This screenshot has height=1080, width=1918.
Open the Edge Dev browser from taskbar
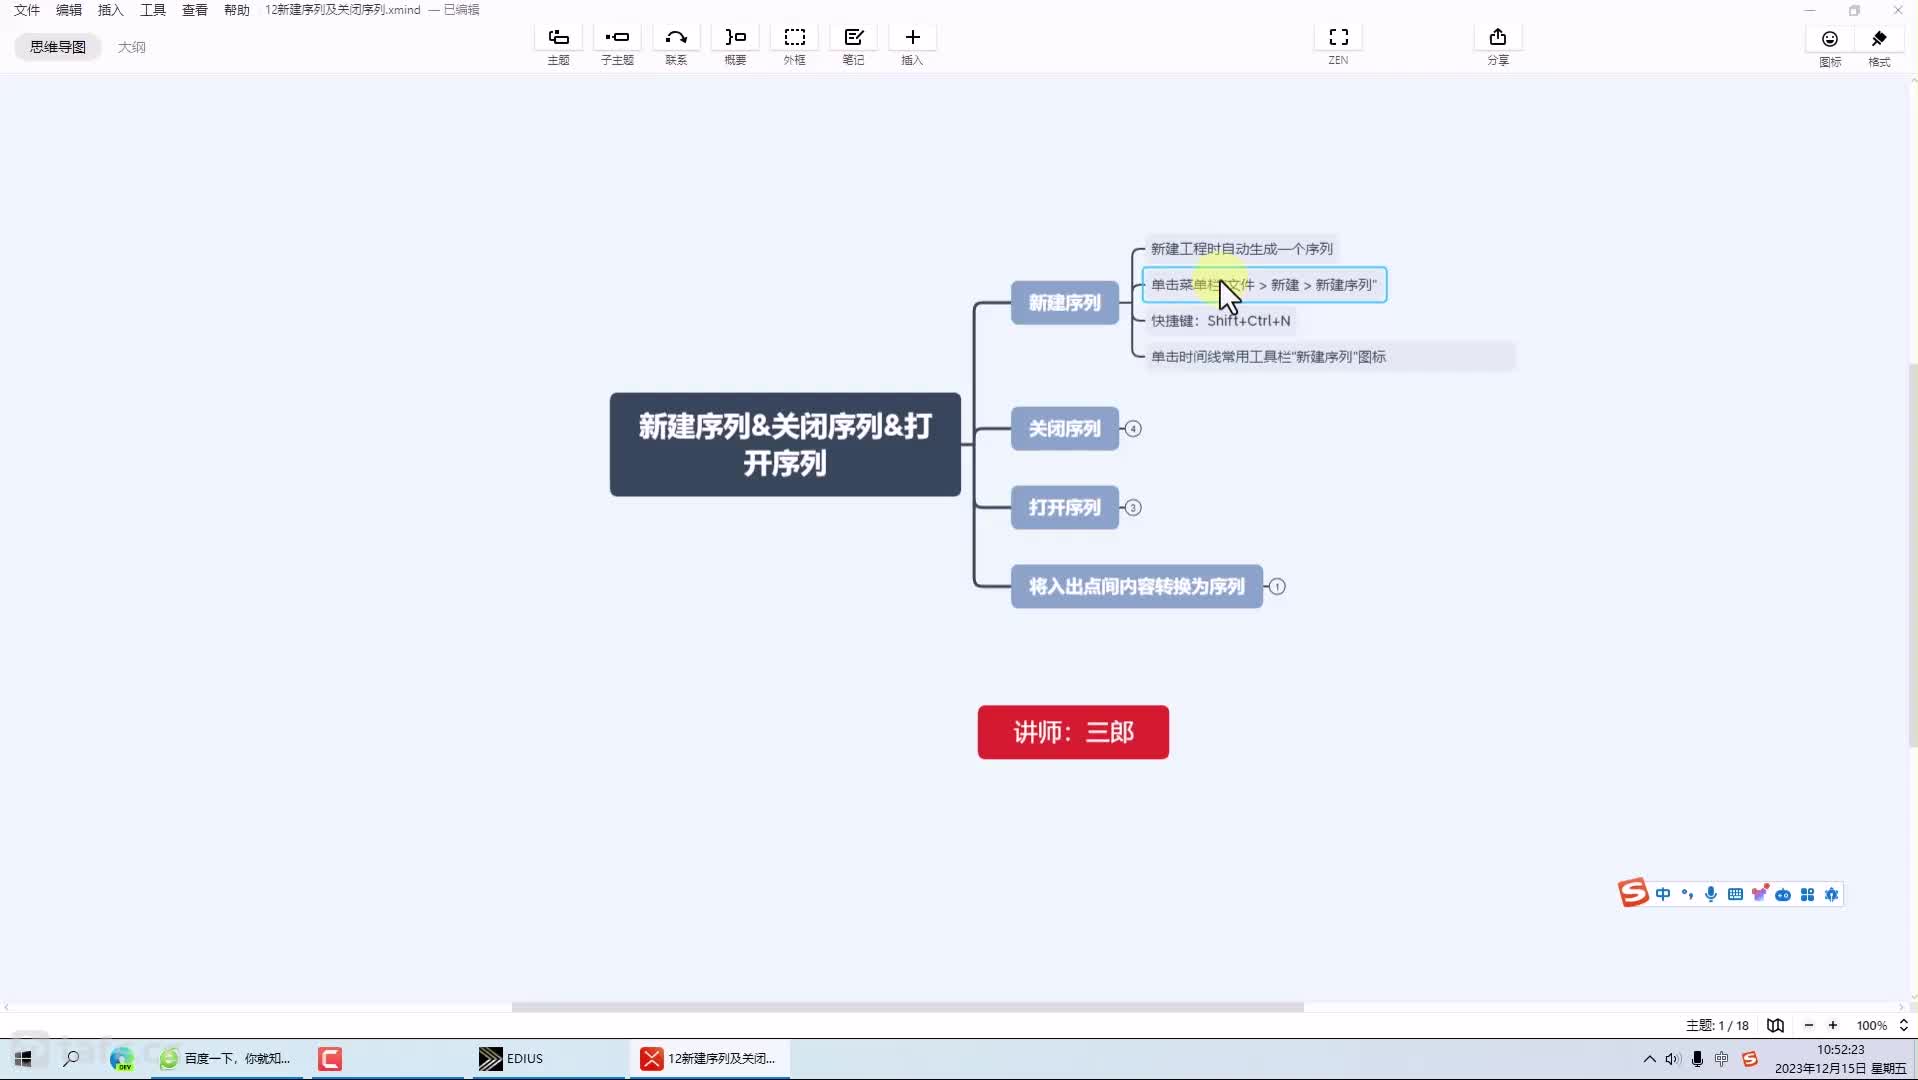pyautogui.click(x=121, y=1058)
